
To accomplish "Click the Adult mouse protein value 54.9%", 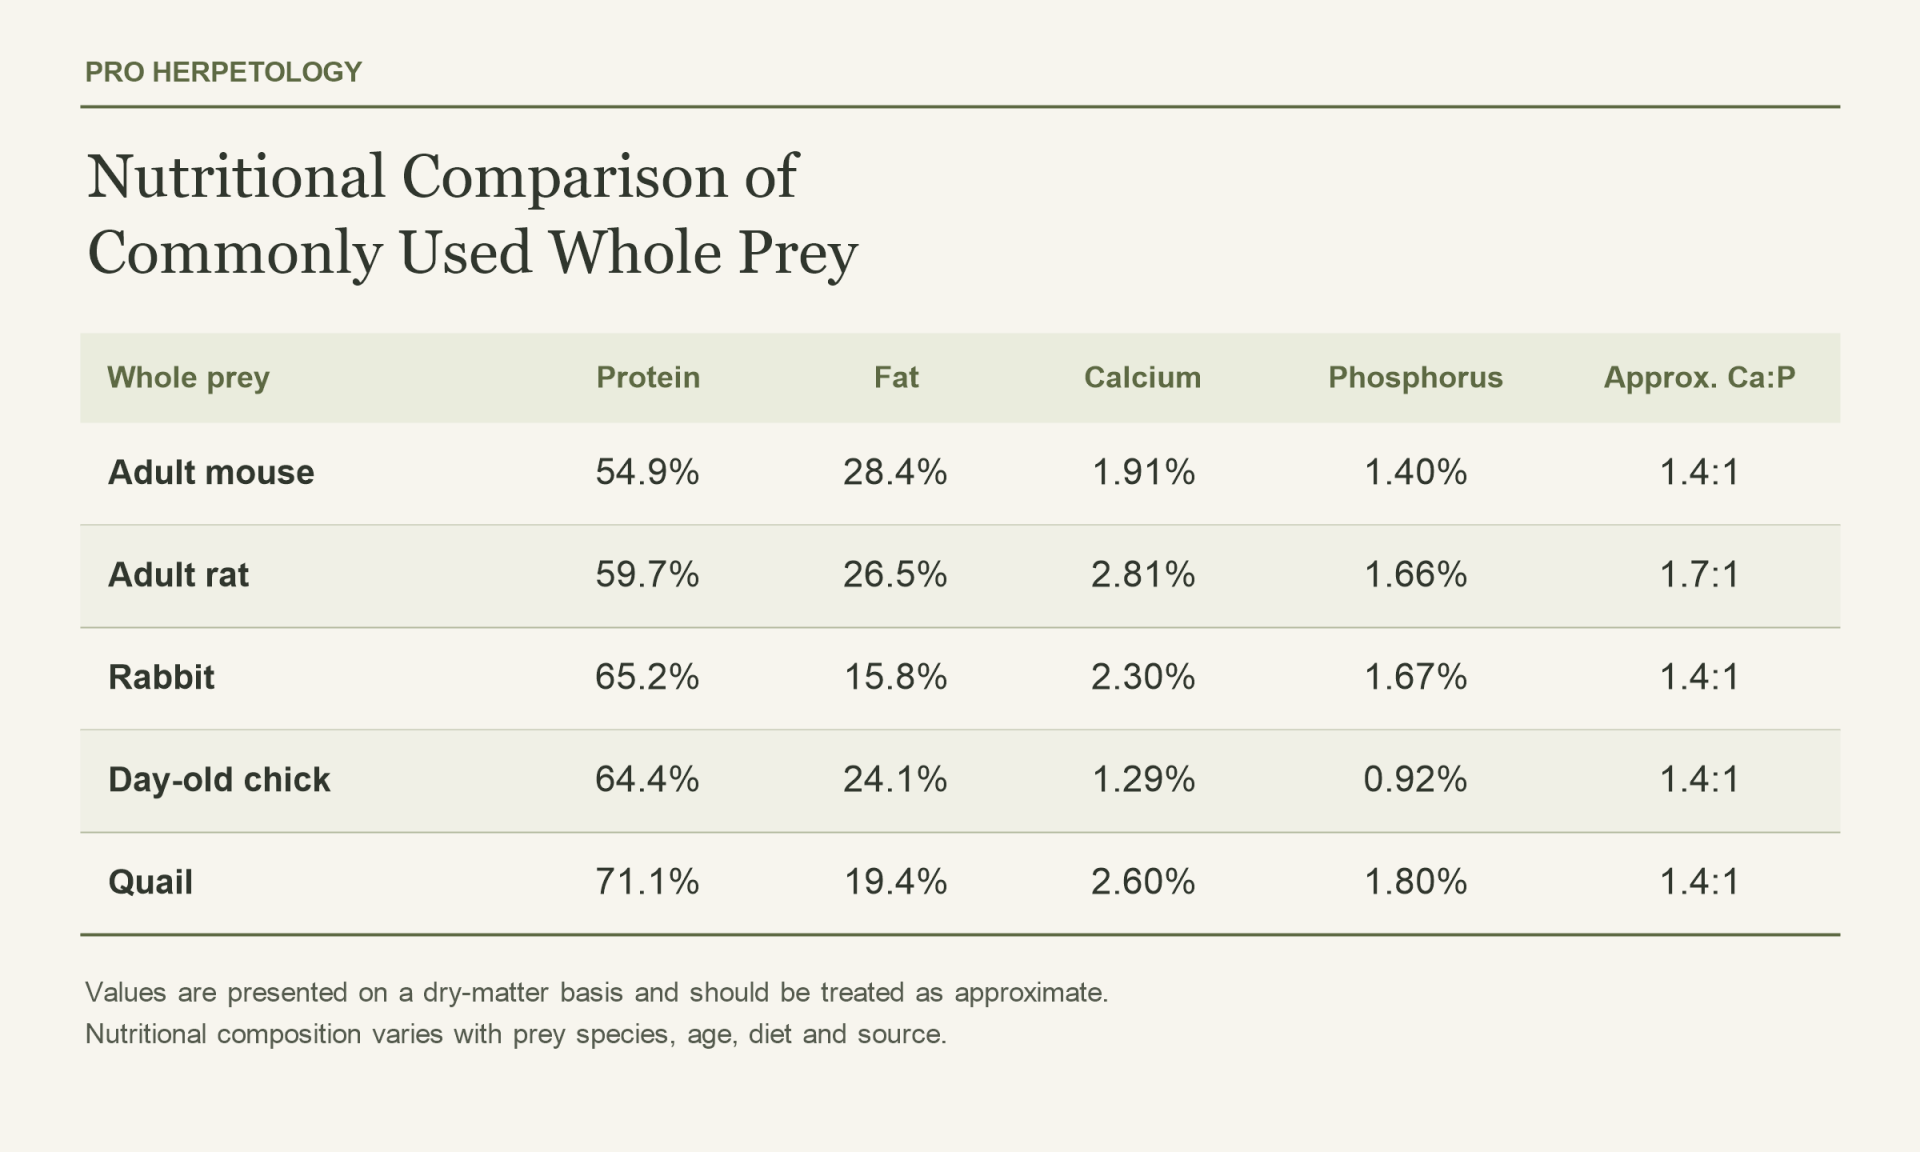I will point(647,472).
